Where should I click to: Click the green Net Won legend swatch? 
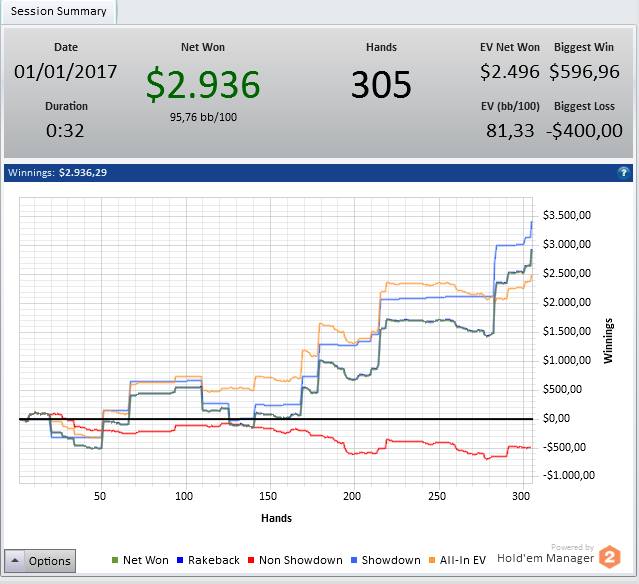point(116,561)
